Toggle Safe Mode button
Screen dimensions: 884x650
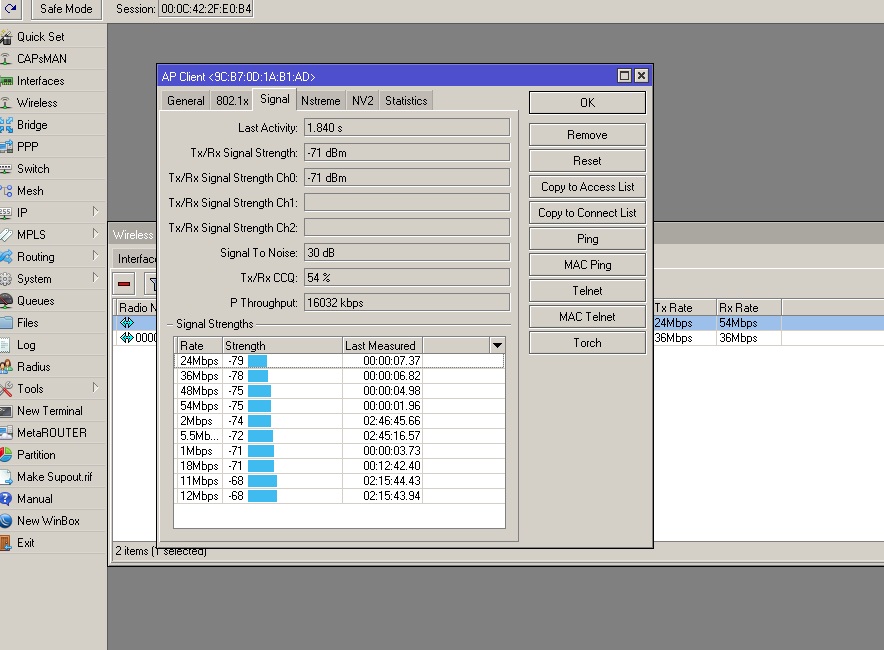click(66, 9)
